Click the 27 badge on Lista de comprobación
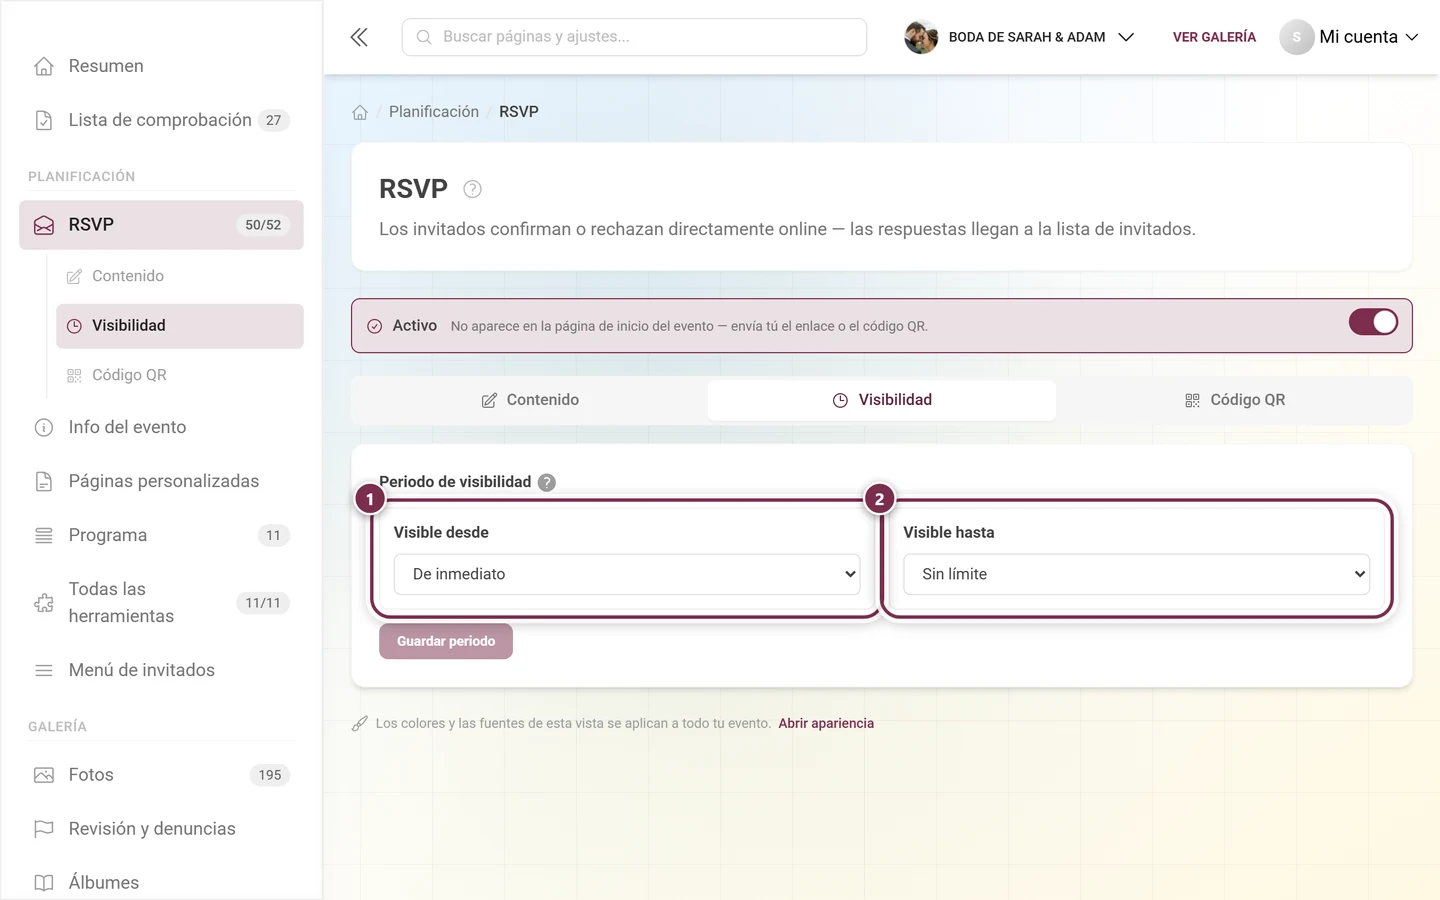This screenshot has width=1440, height=900. click(x=274, y=120)
